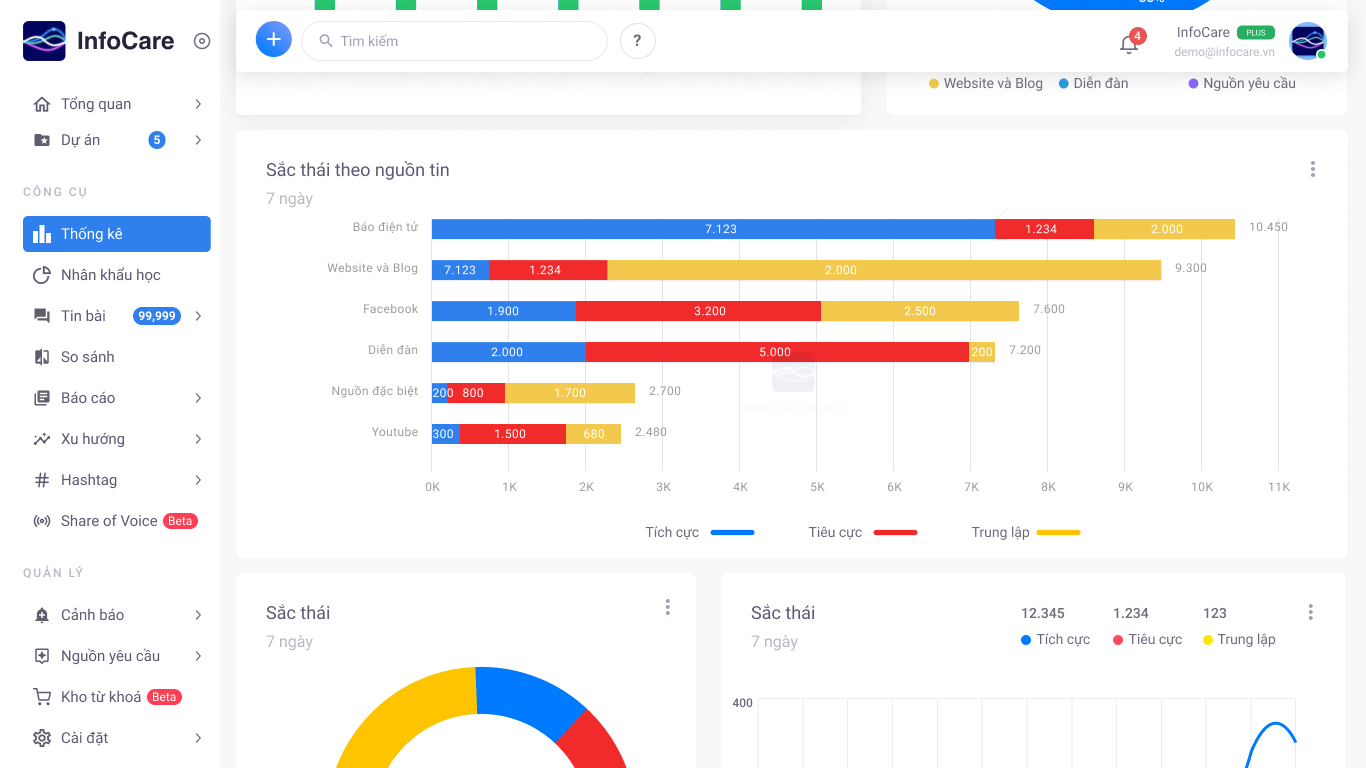
Task: Open three-dot menu on Sắc thái donut card
Action: (667, 607)
